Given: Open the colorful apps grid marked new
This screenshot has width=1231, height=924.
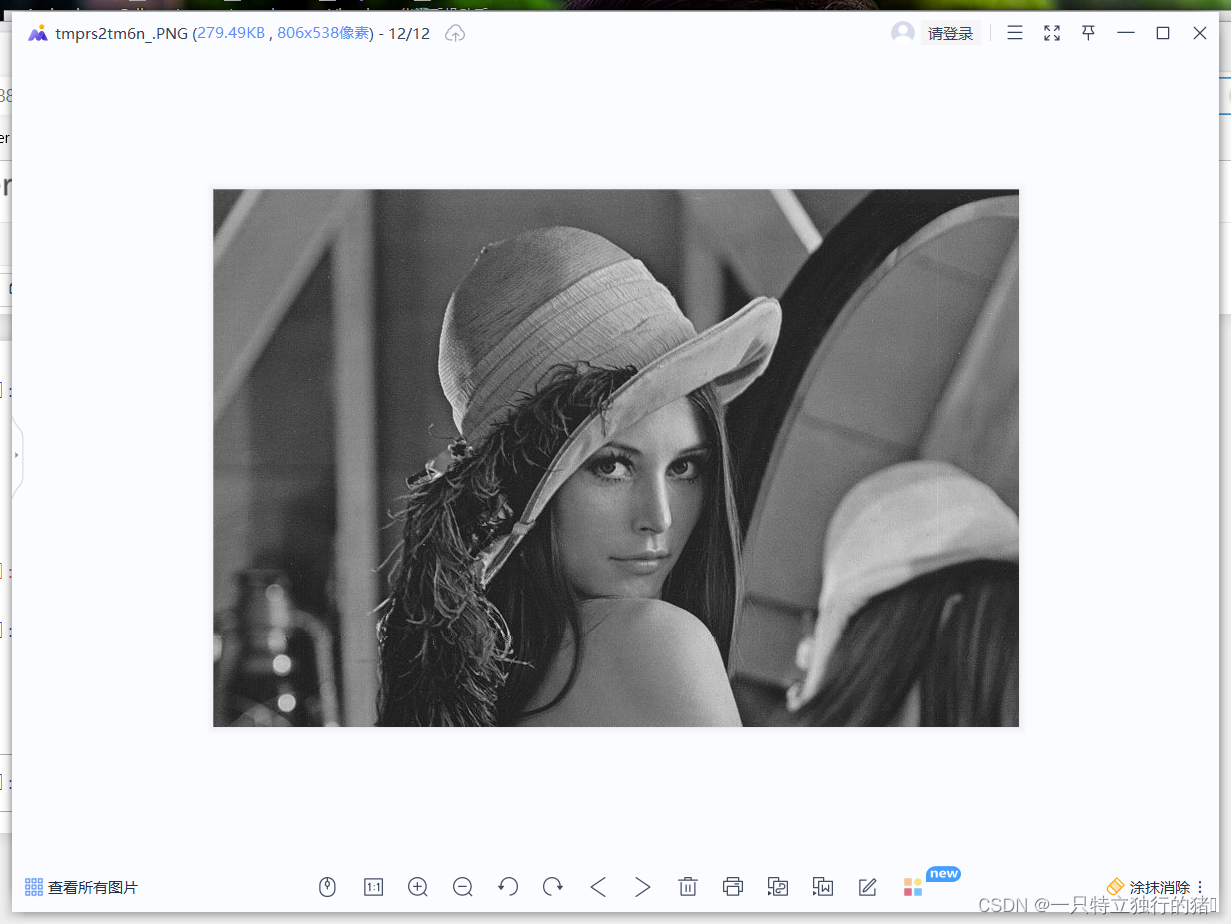Looking at the screenshot, I should click(913, 887).
